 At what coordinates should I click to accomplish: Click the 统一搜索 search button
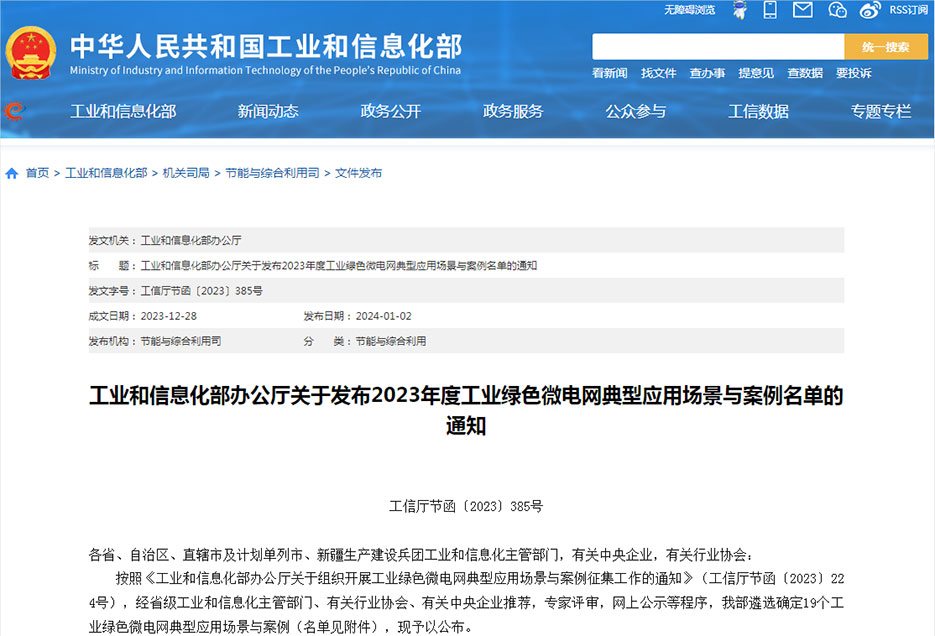coord(885,47)
